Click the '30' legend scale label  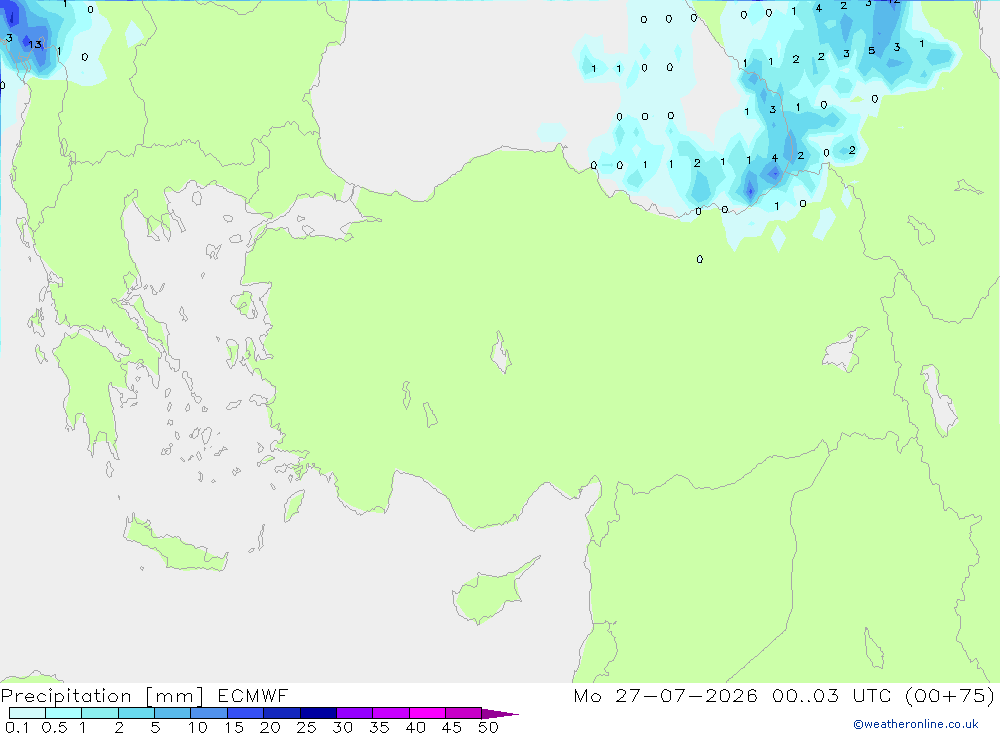[x=342, y=727]
